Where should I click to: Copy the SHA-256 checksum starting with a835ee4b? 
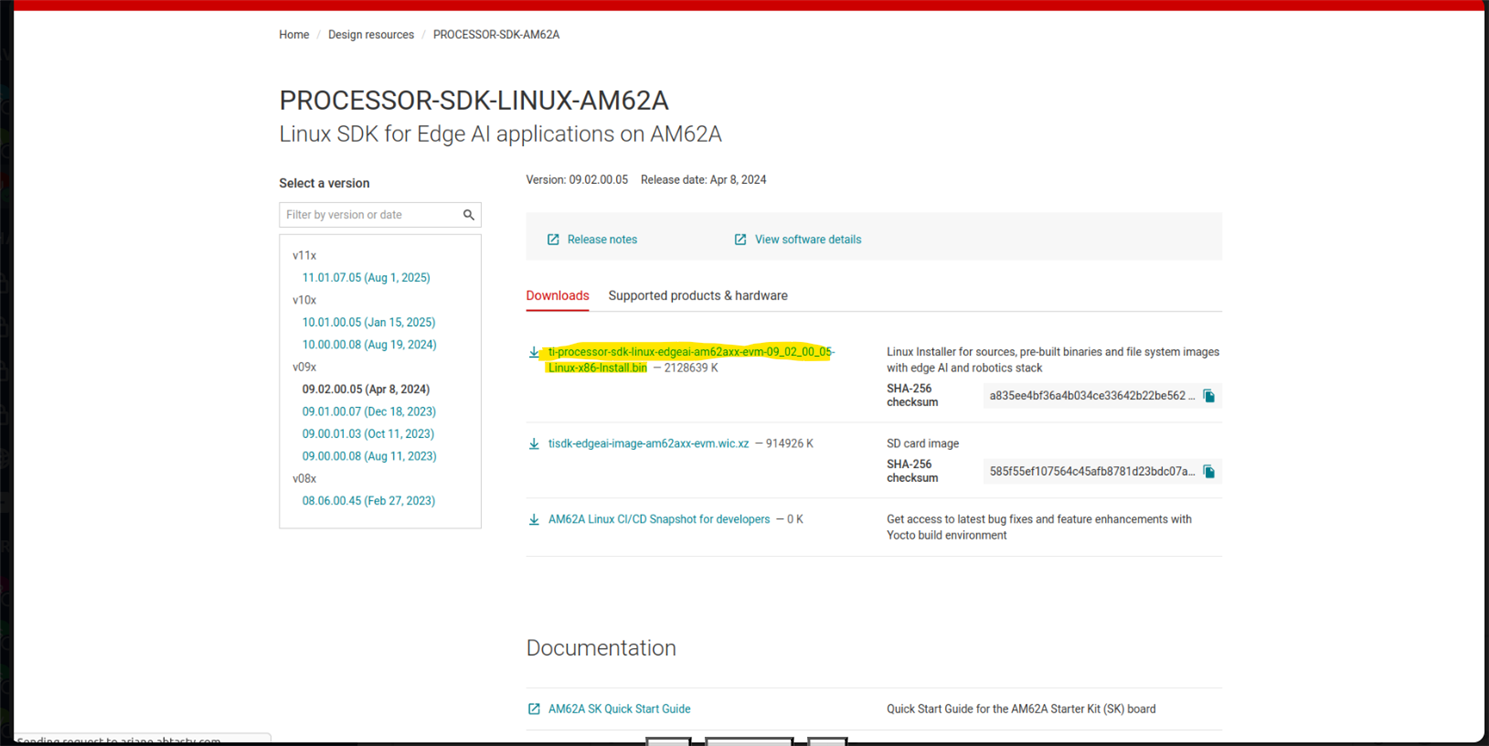coord(1209,396)
